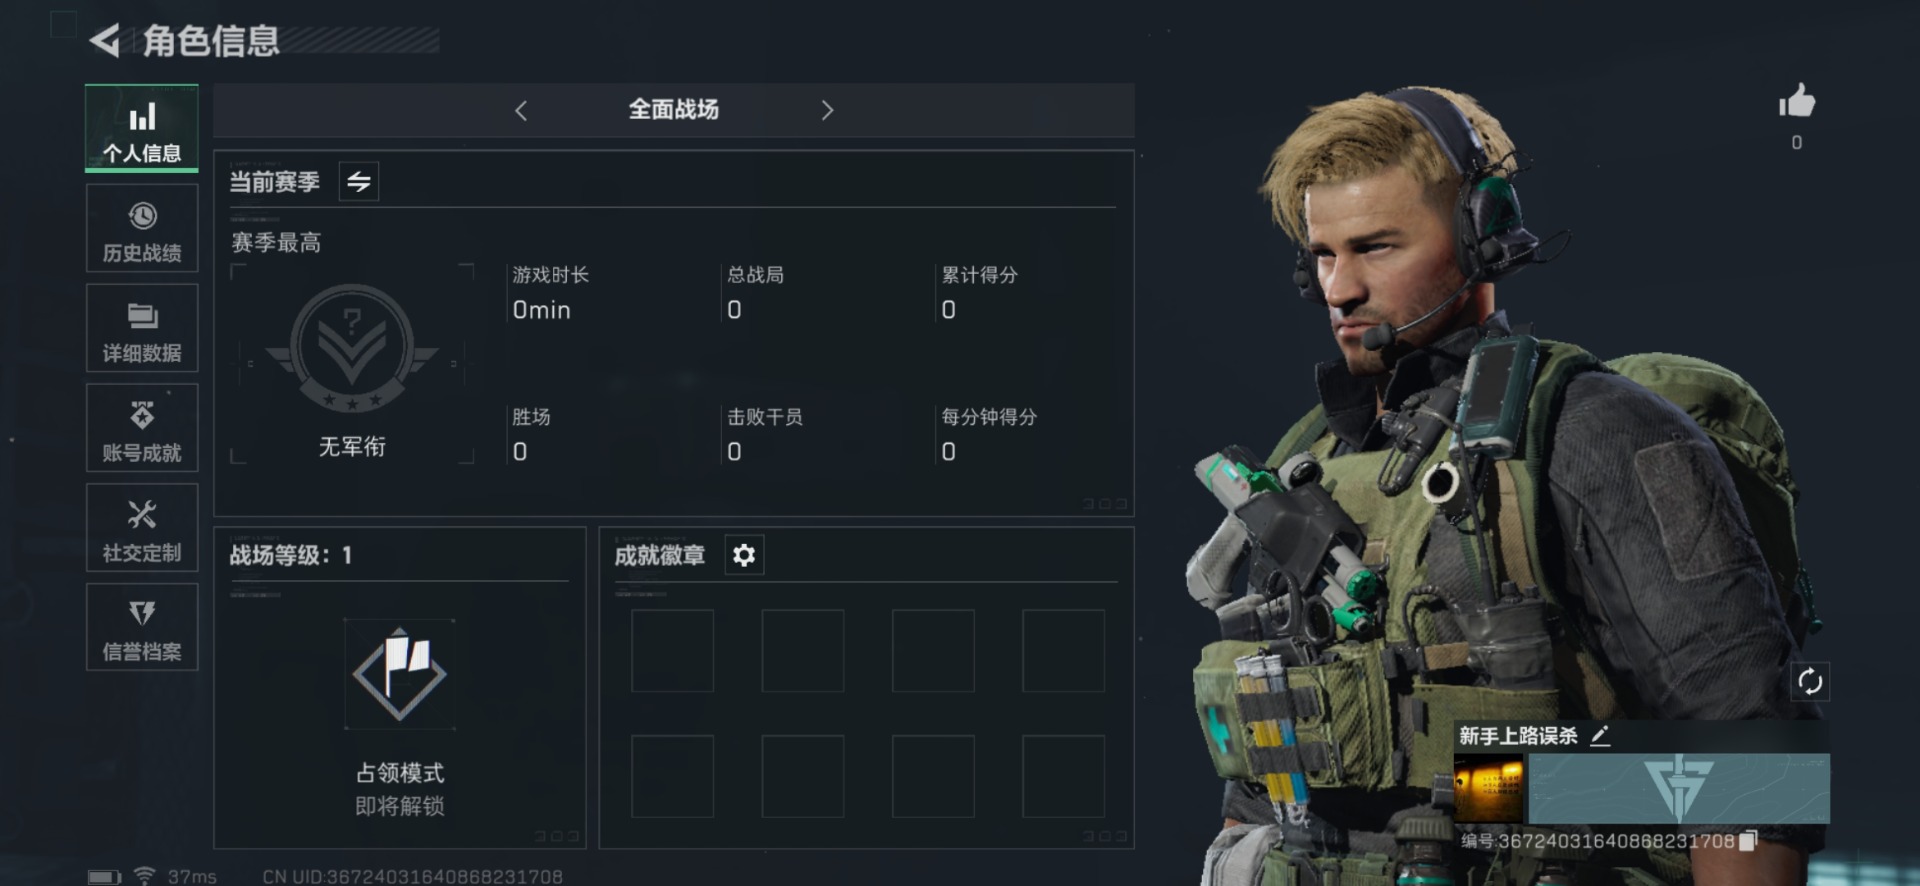Edit the nickname 新手上路误杀 with the pencil

click(x=1600, y=736)
